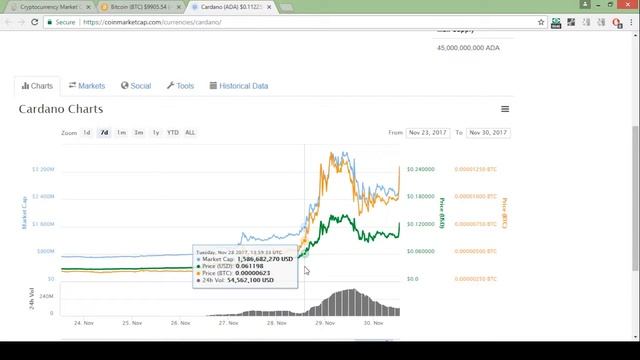Reload the page with the refresh icon
The height and width of the screenshot is (360, 640).
(x=35, y=22)
